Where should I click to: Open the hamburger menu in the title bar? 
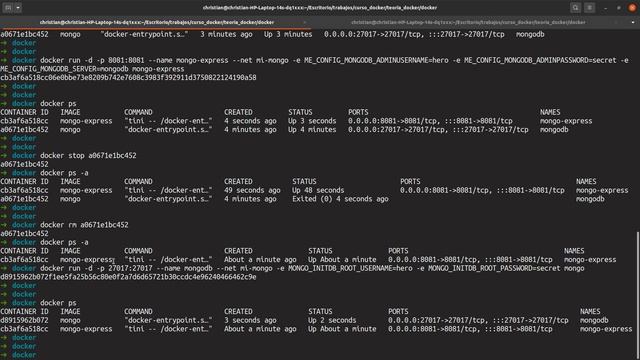[589, 8]
